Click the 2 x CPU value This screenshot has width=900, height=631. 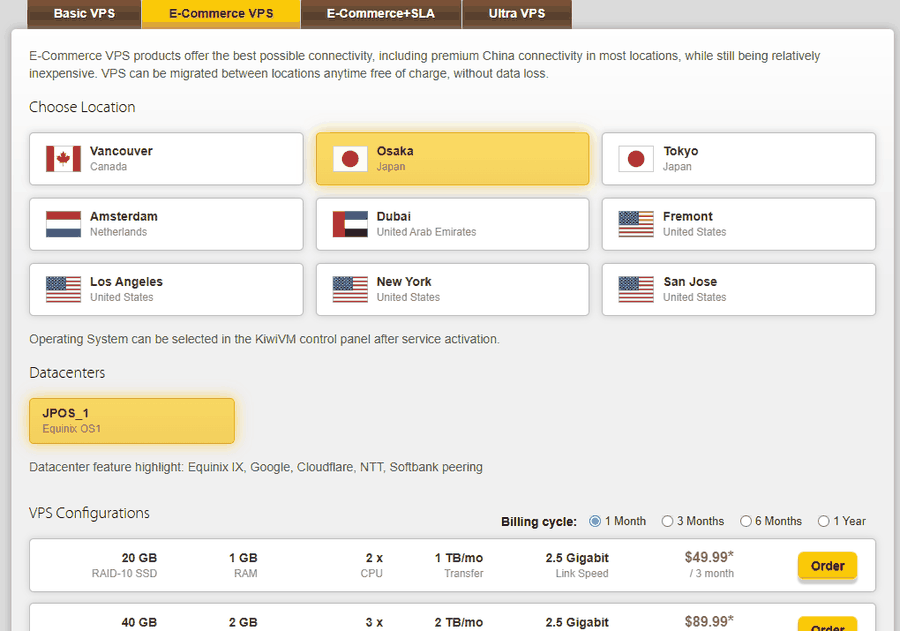point(374,558)
